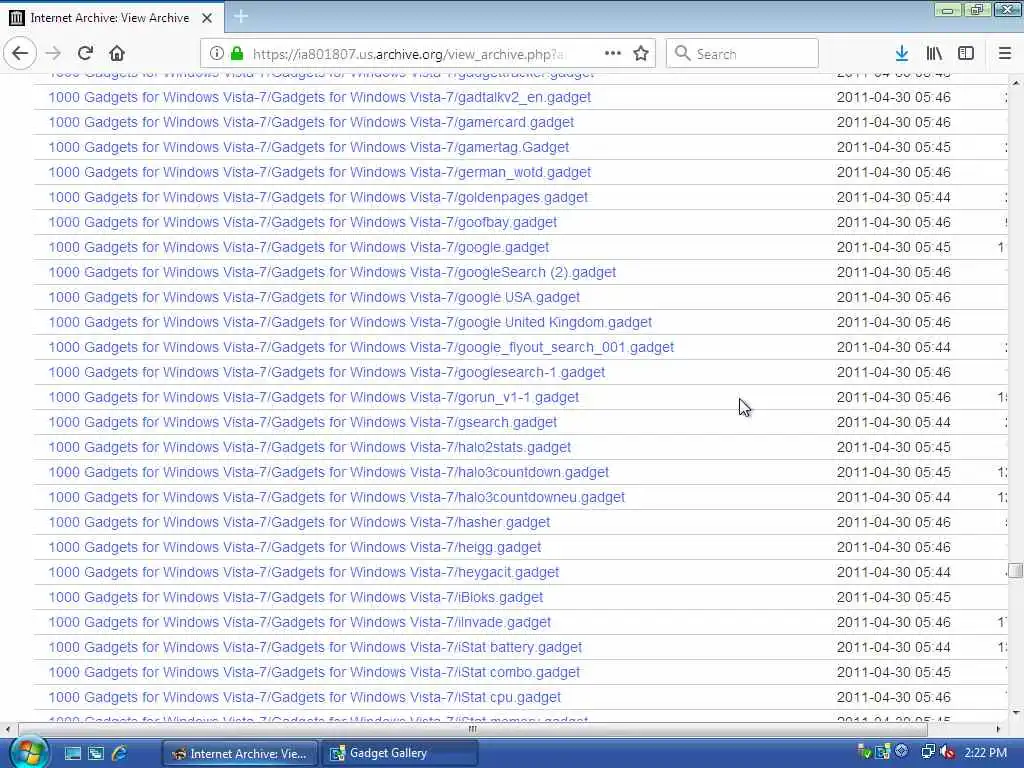Bookmark this page with the star
This screenshot has height=768, width=1024.
point(641,54)
